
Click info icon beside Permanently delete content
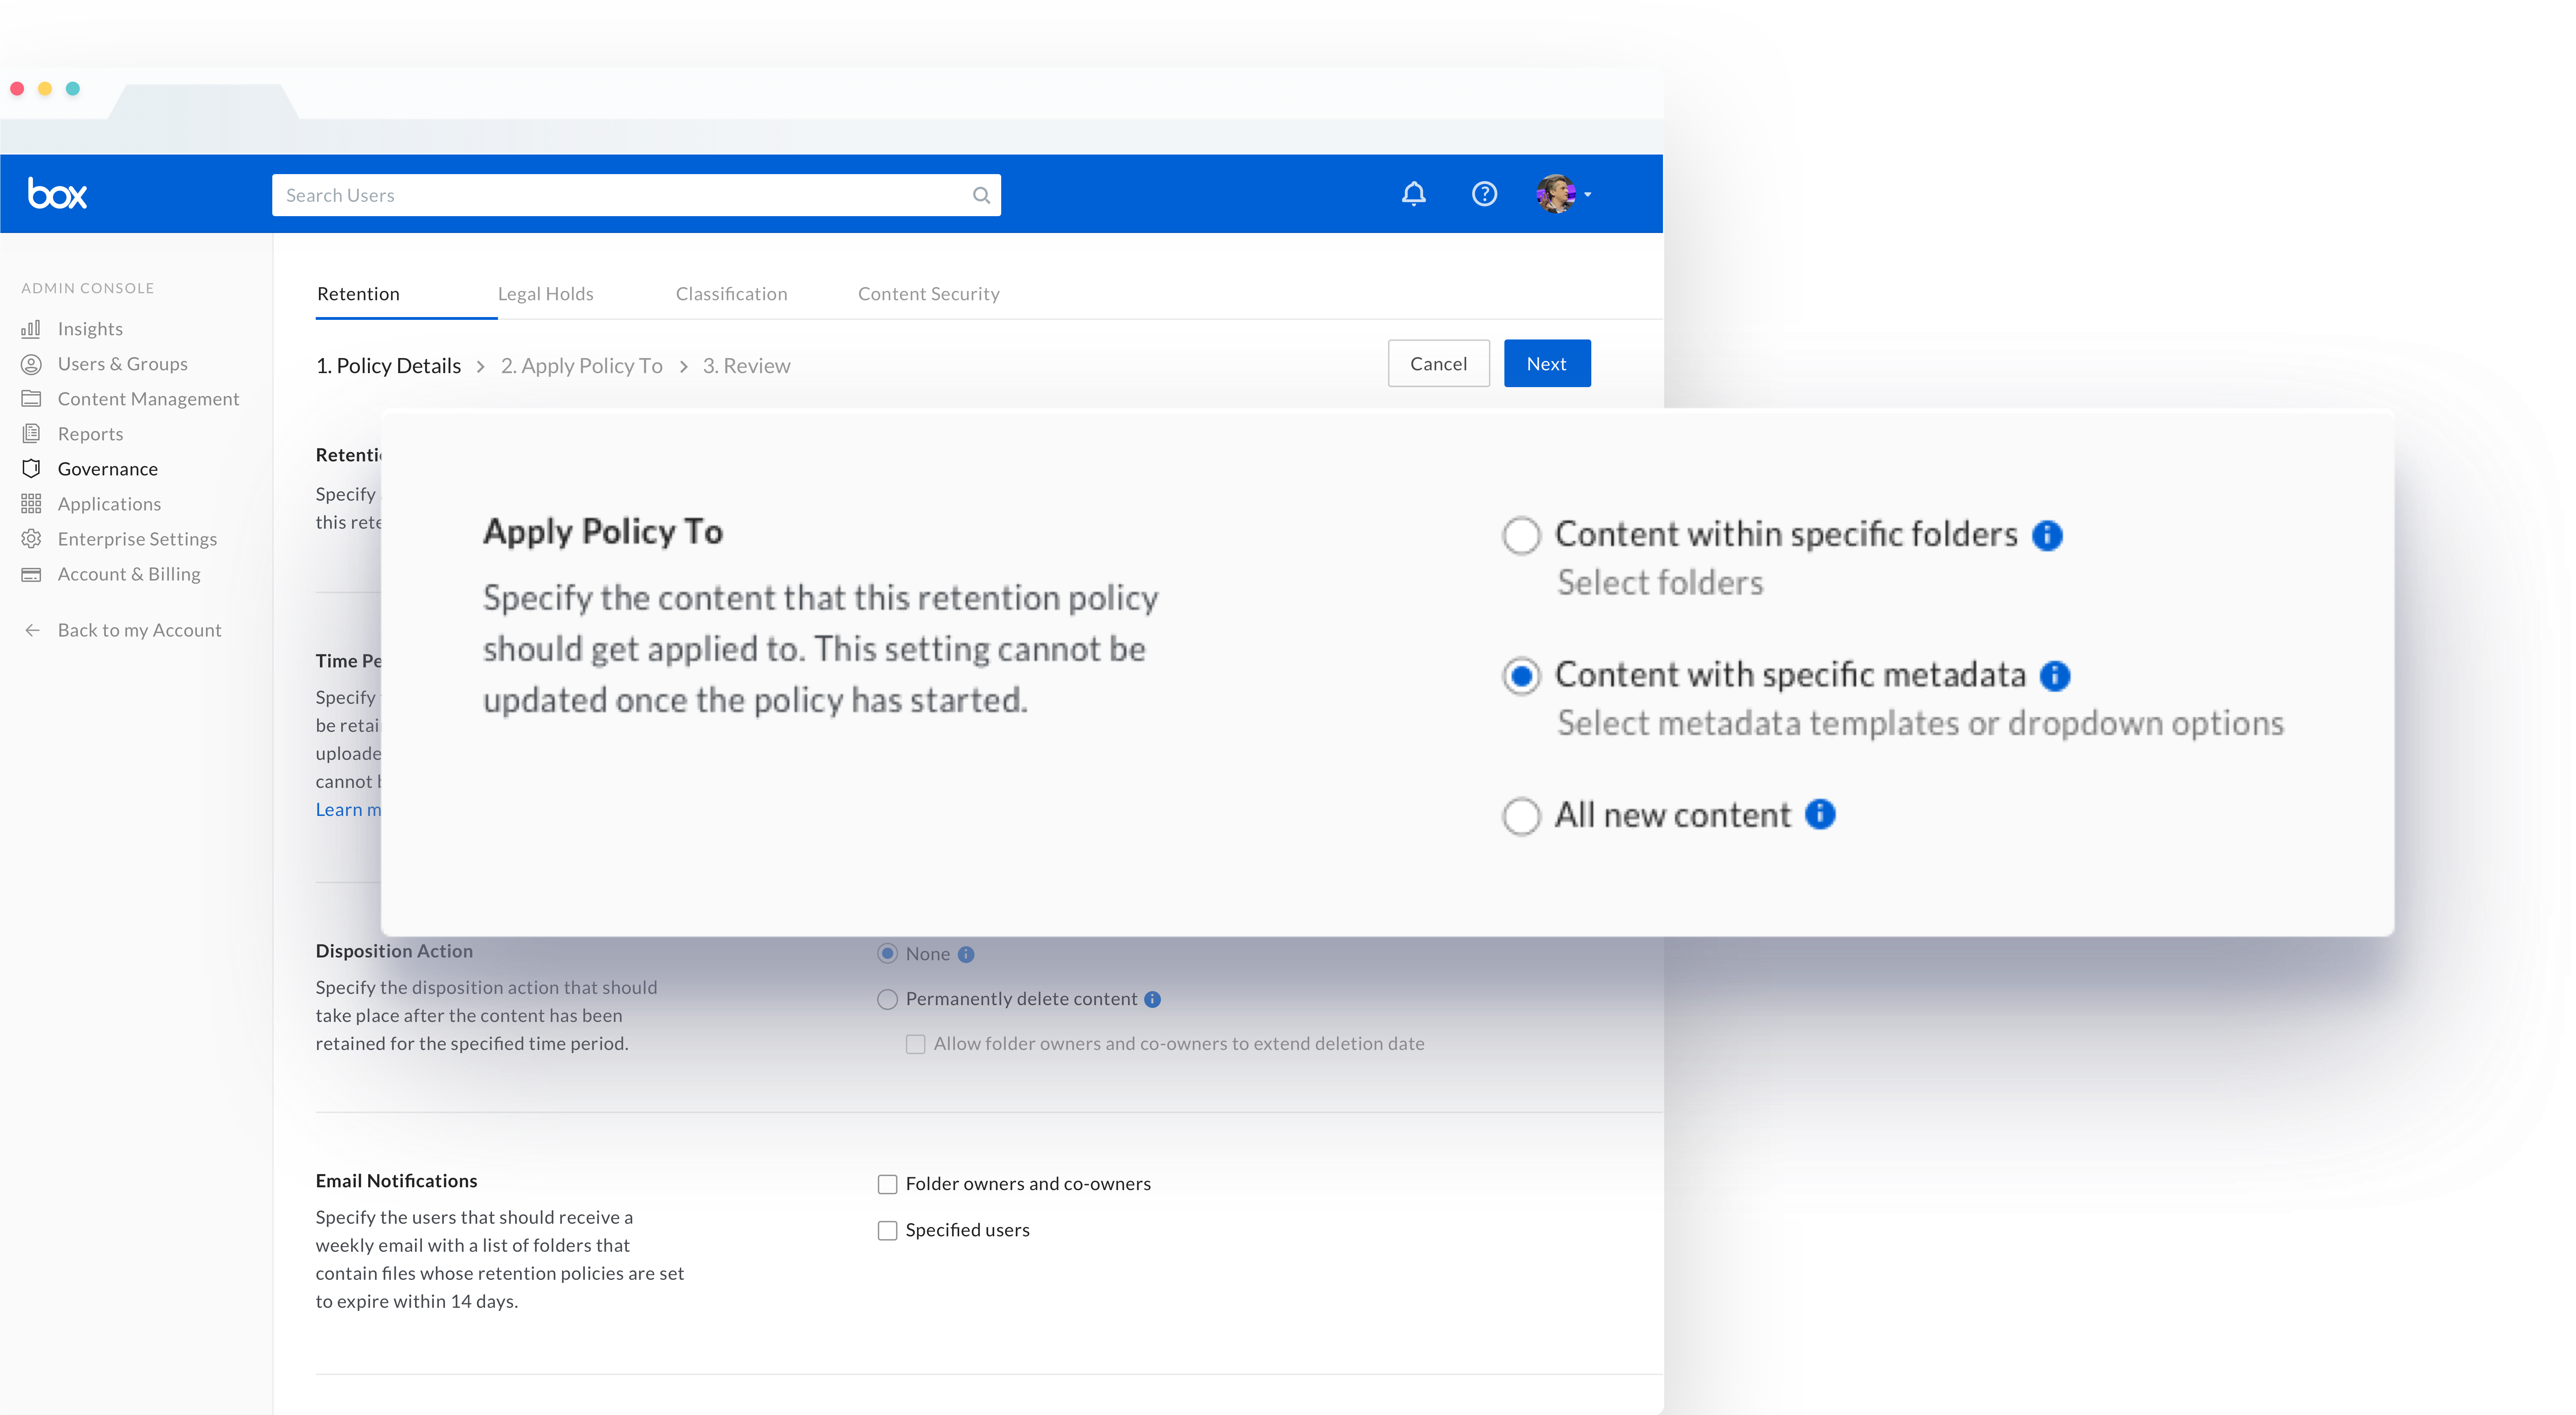point(1152,999)
